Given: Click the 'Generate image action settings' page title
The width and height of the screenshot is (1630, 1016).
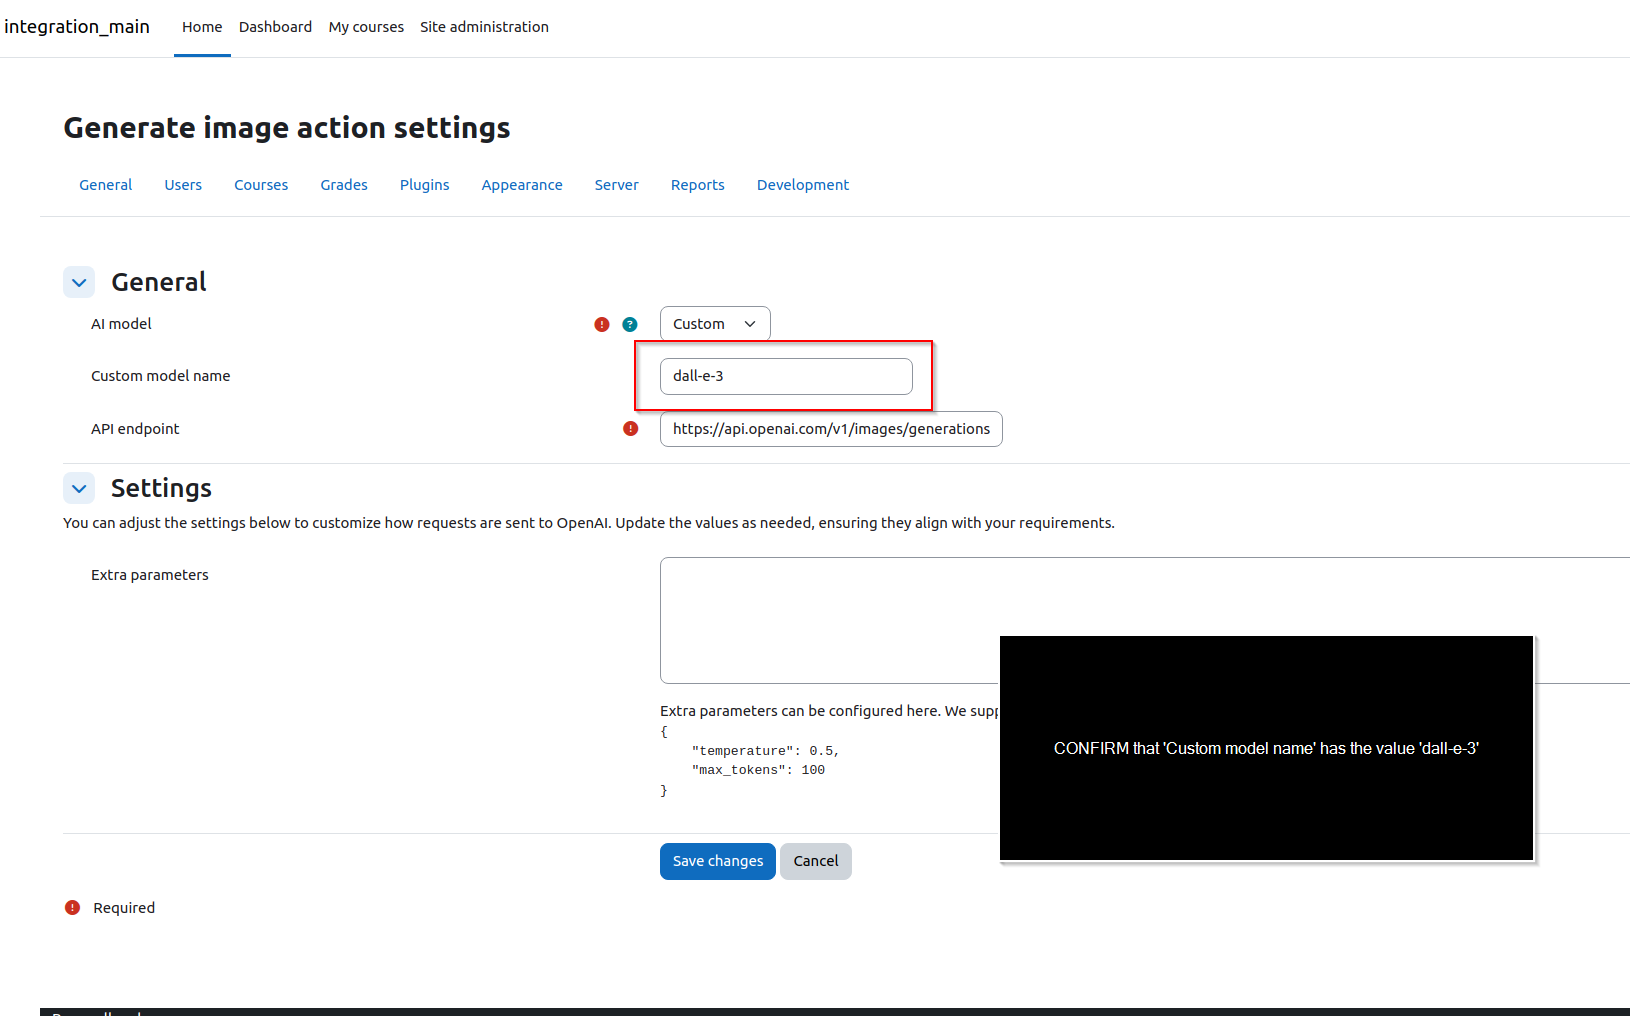Looking at the screenshot, I should coord(287,128).
